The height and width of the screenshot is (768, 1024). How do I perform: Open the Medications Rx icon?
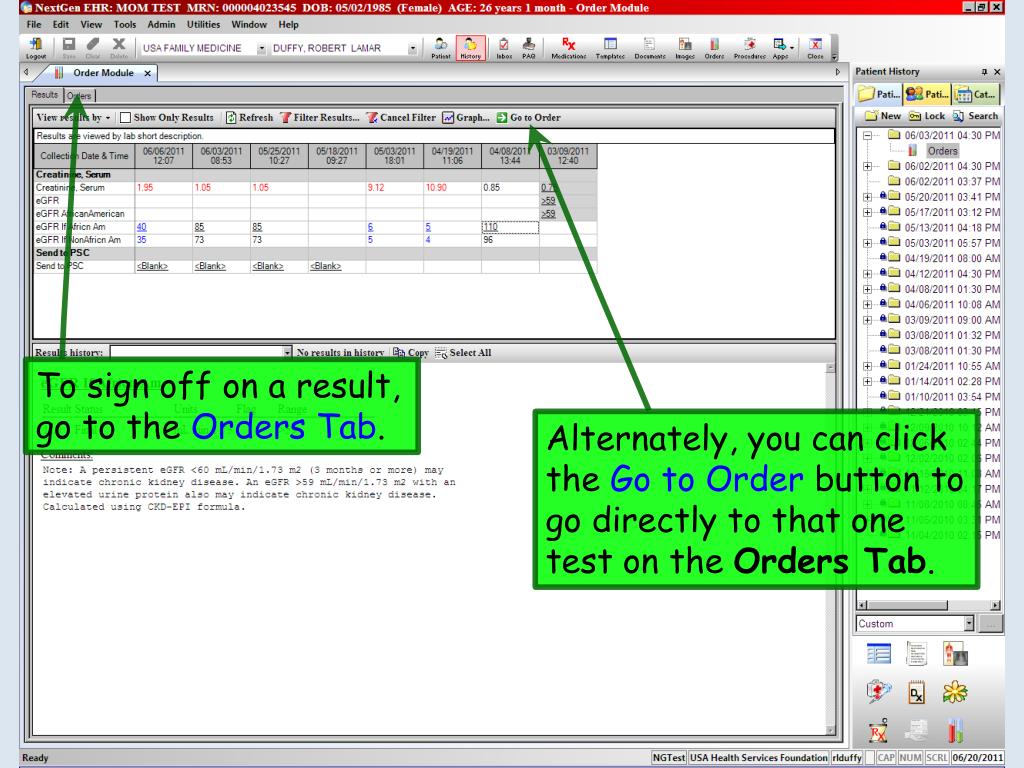point(569,48)
